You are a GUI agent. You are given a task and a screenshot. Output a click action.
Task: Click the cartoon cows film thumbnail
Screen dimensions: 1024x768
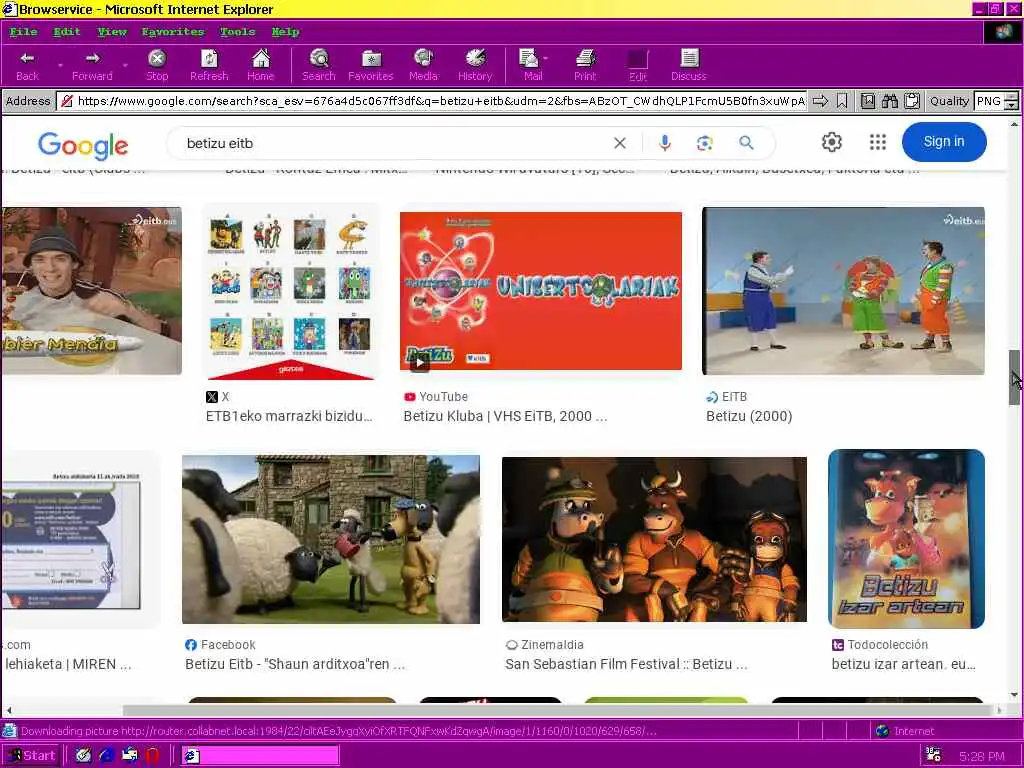pyautogui.click(x=654, y=539)
